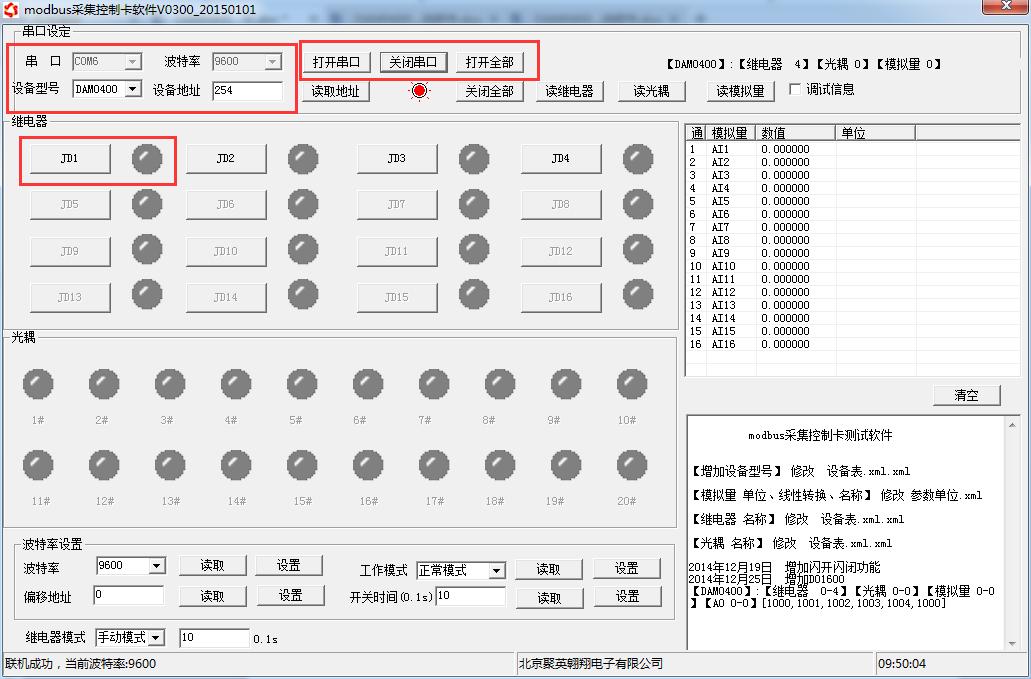Click the JD1 relay status indicator knob
The width and height of the screenshot is (1031, 679).
[147, 159]
